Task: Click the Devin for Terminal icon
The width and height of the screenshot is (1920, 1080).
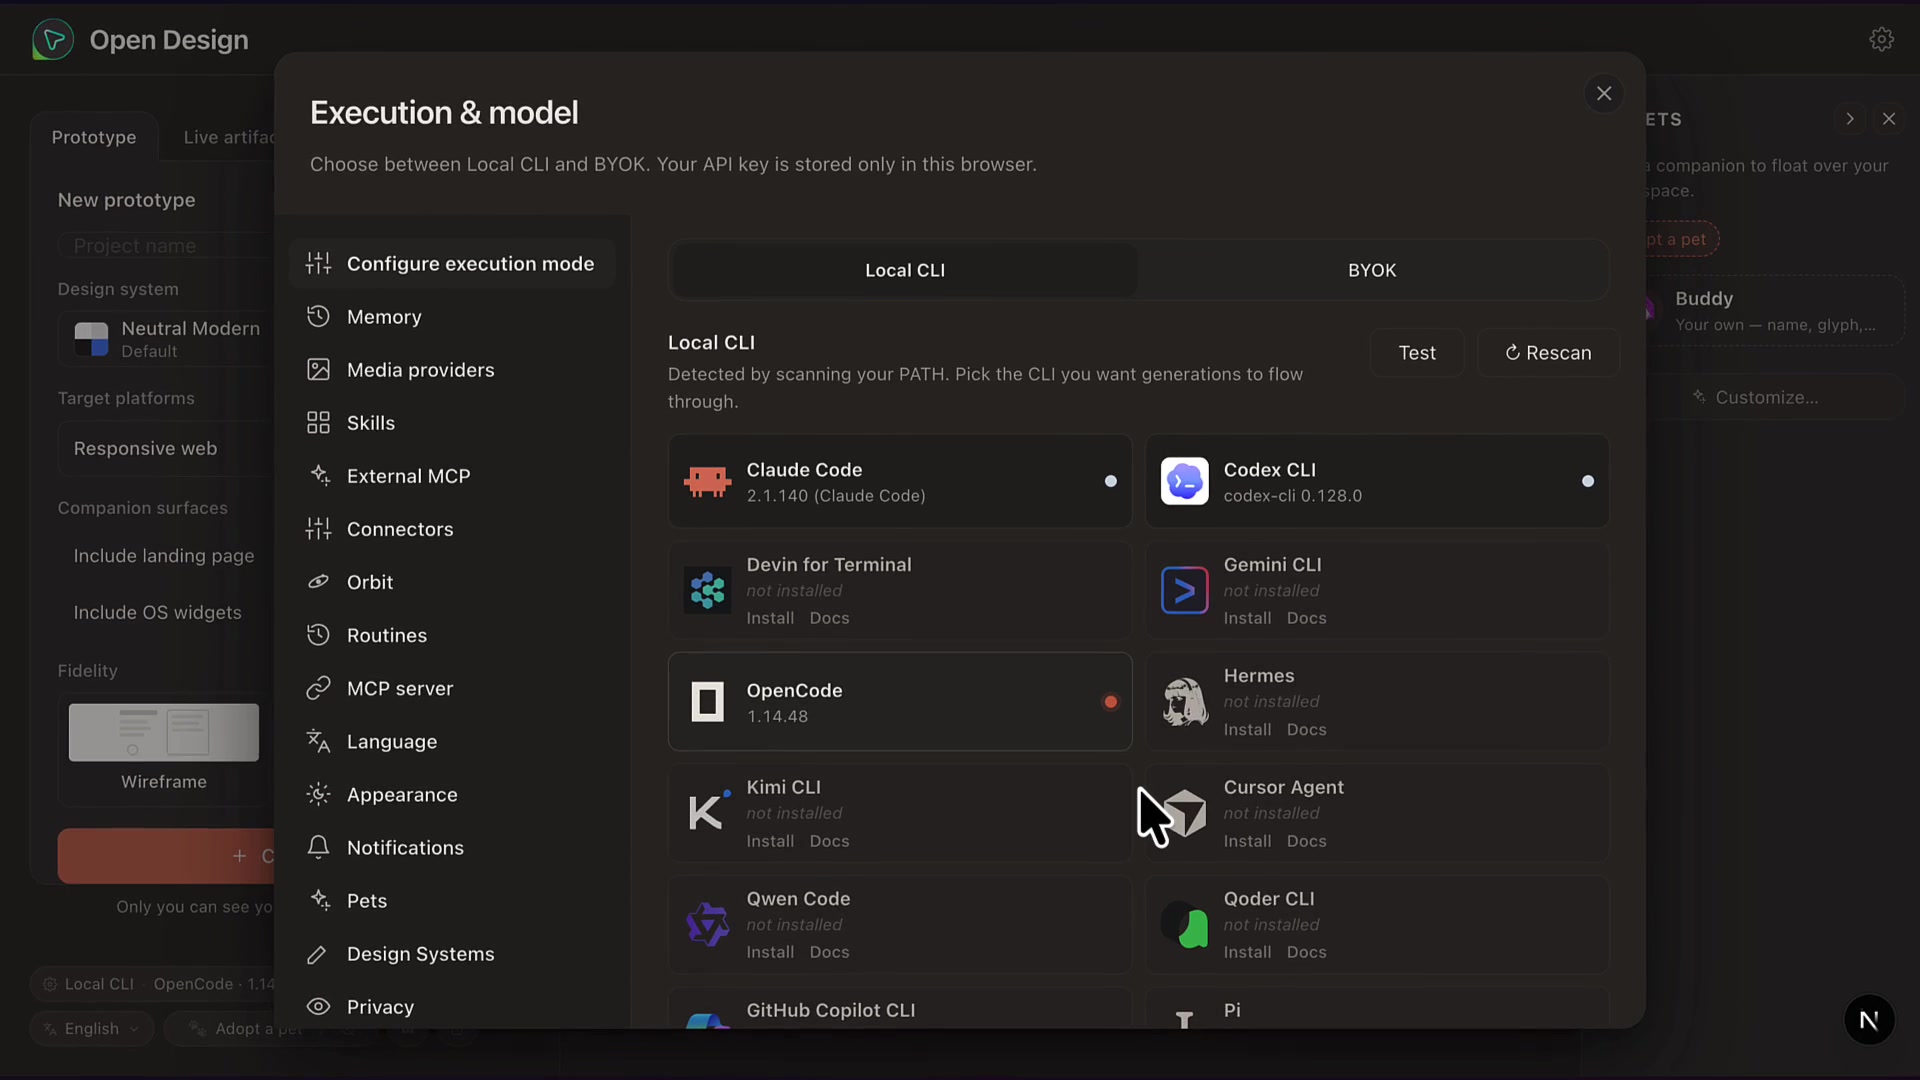Action: tap(707, 591)
